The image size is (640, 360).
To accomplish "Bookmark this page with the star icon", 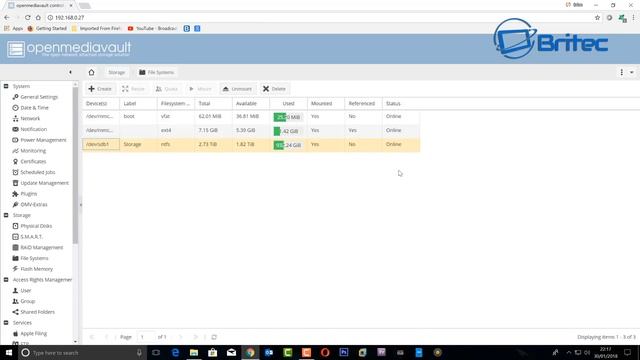I will coord(598,18).
